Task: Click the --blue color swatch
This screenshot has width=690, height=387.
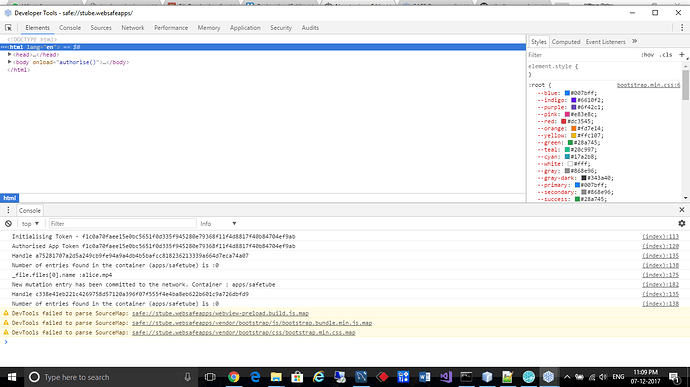Action: point(567,93)
